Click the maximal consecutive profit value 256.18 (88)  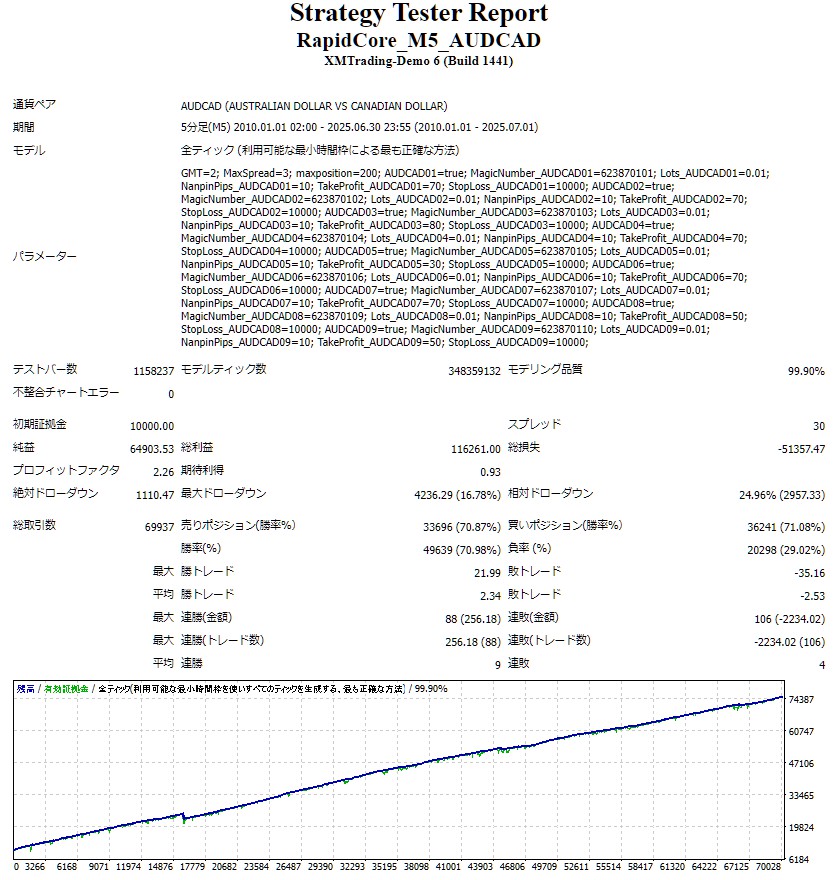473,642
